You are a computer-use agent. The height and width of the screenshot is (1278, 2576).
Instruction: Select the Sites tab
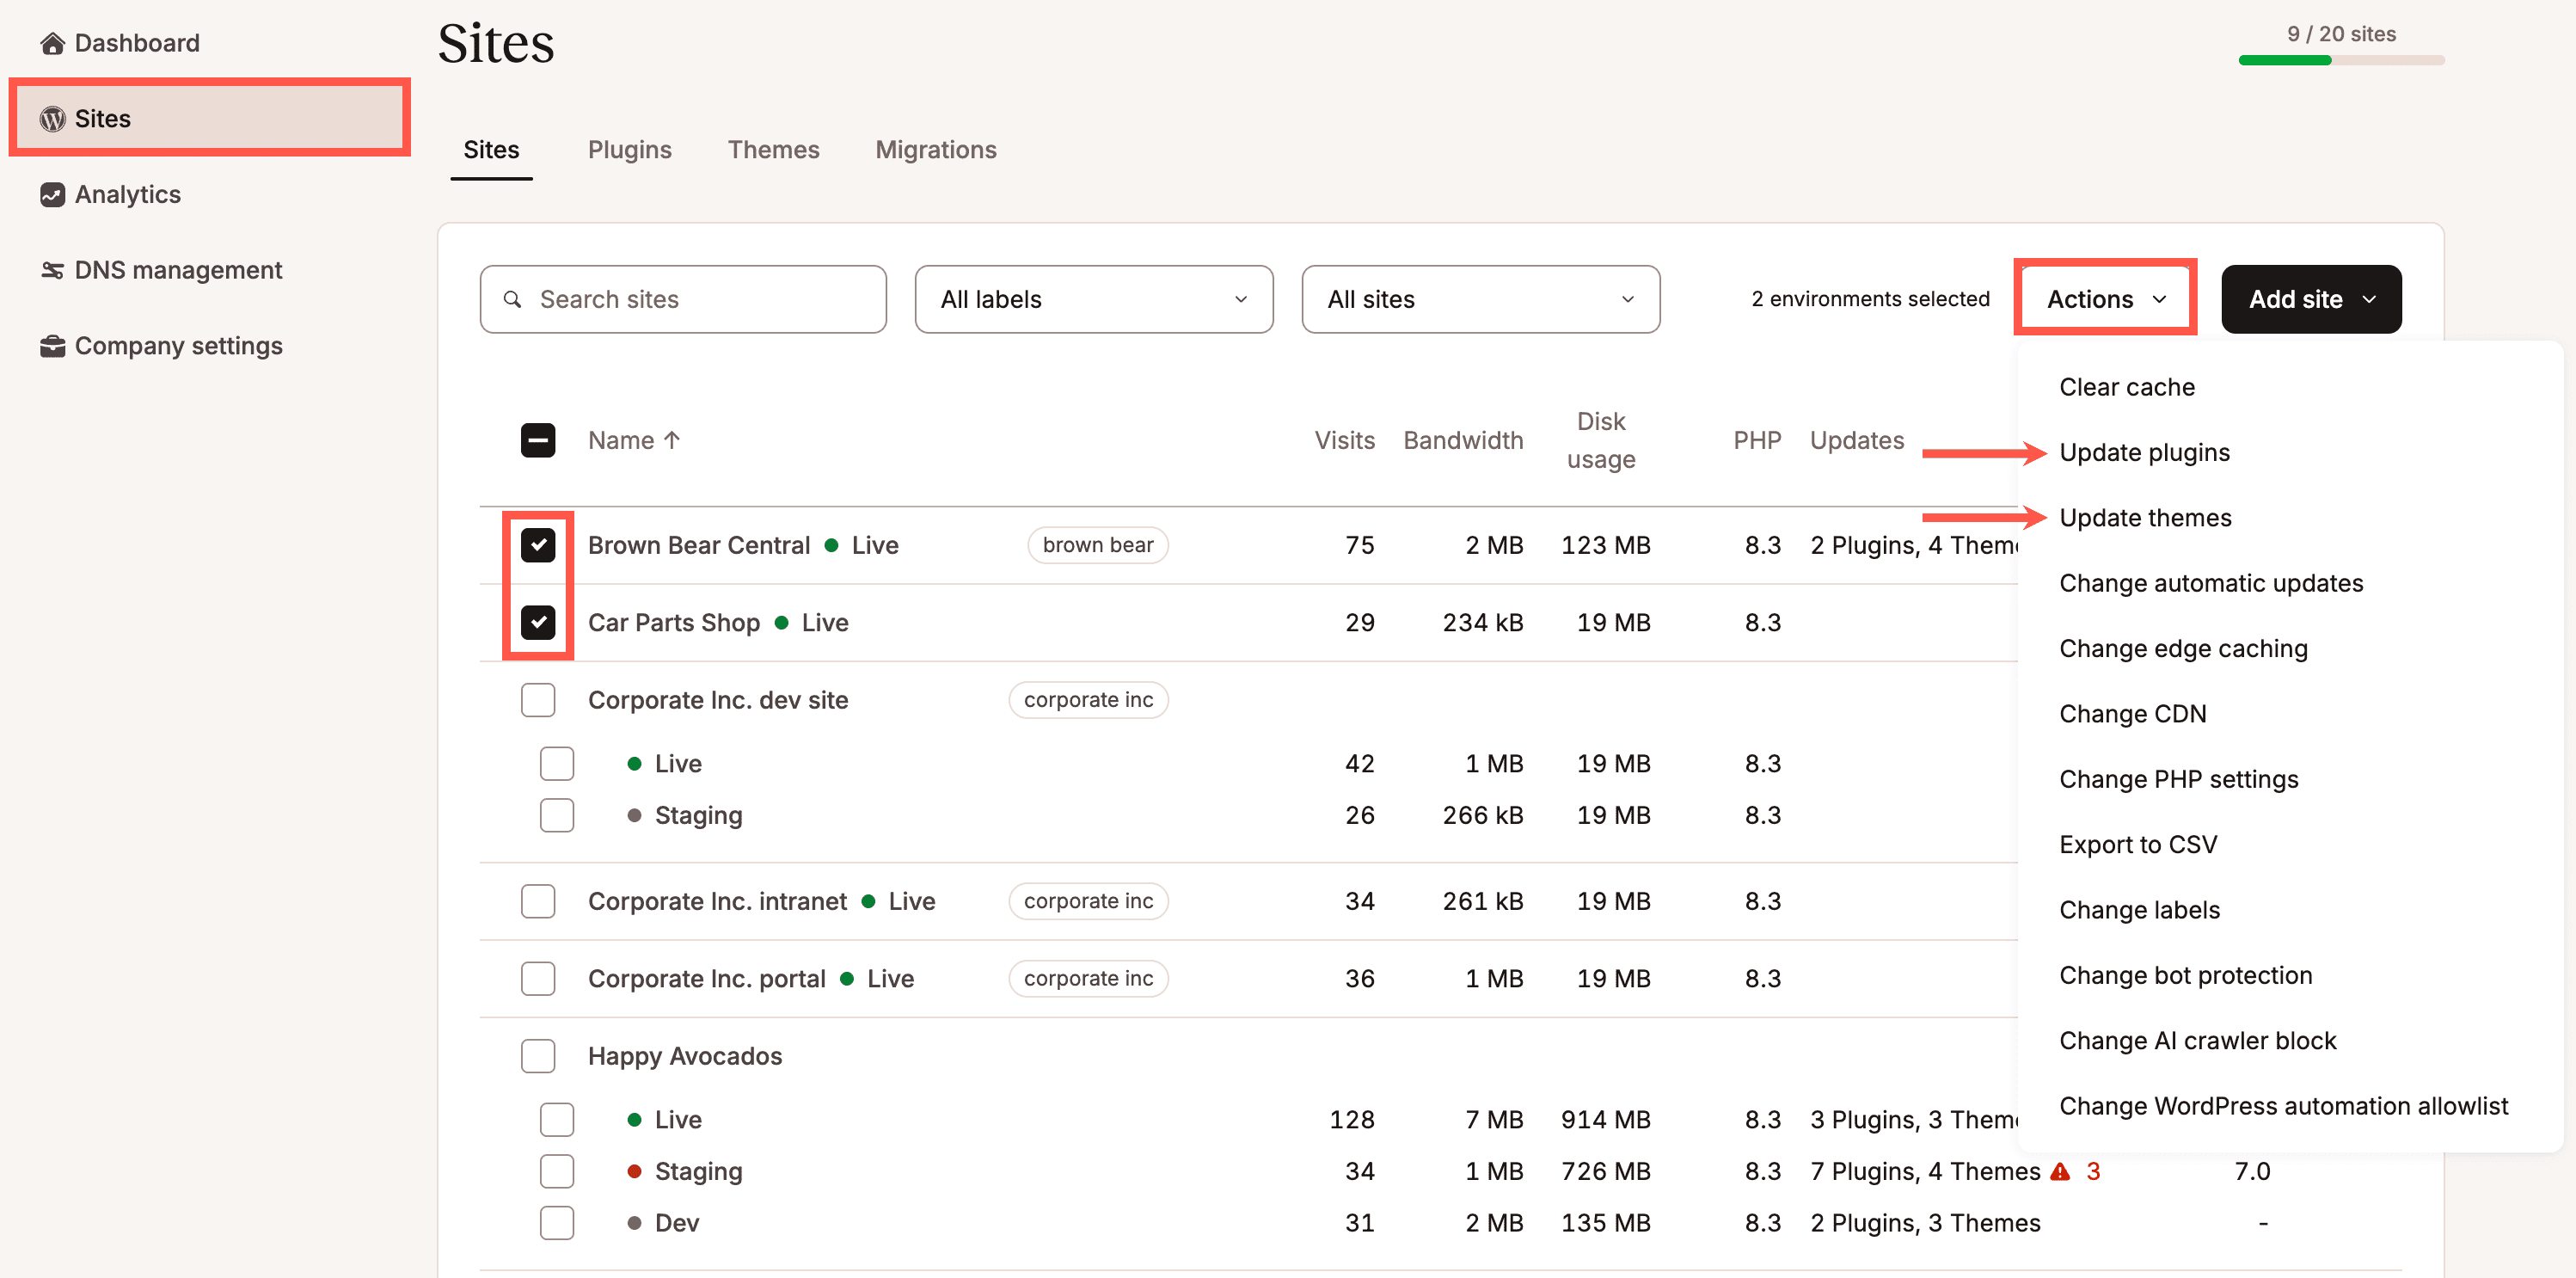pyautogui.click(x=491, y=150)
